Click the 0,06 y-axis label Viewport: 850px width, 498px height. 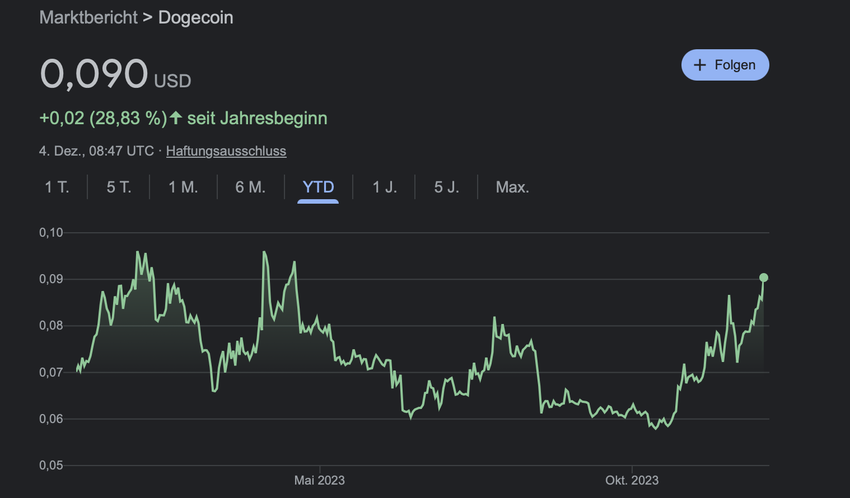pos(51,419)
